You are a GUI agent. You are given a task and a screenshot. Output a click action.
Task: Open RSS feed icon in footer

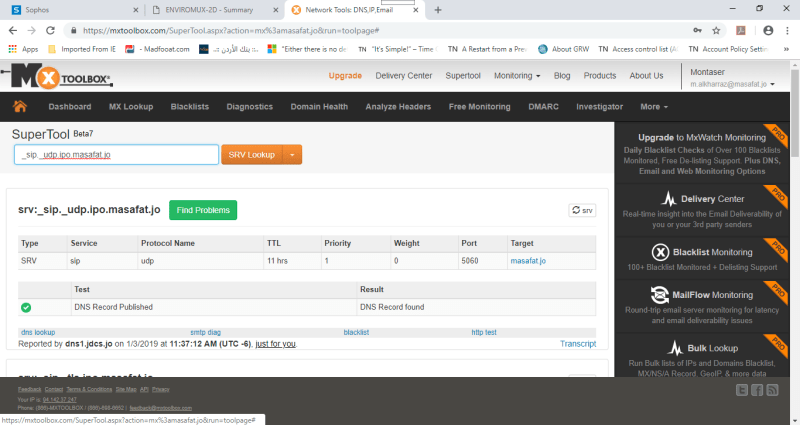pos(772,390)
